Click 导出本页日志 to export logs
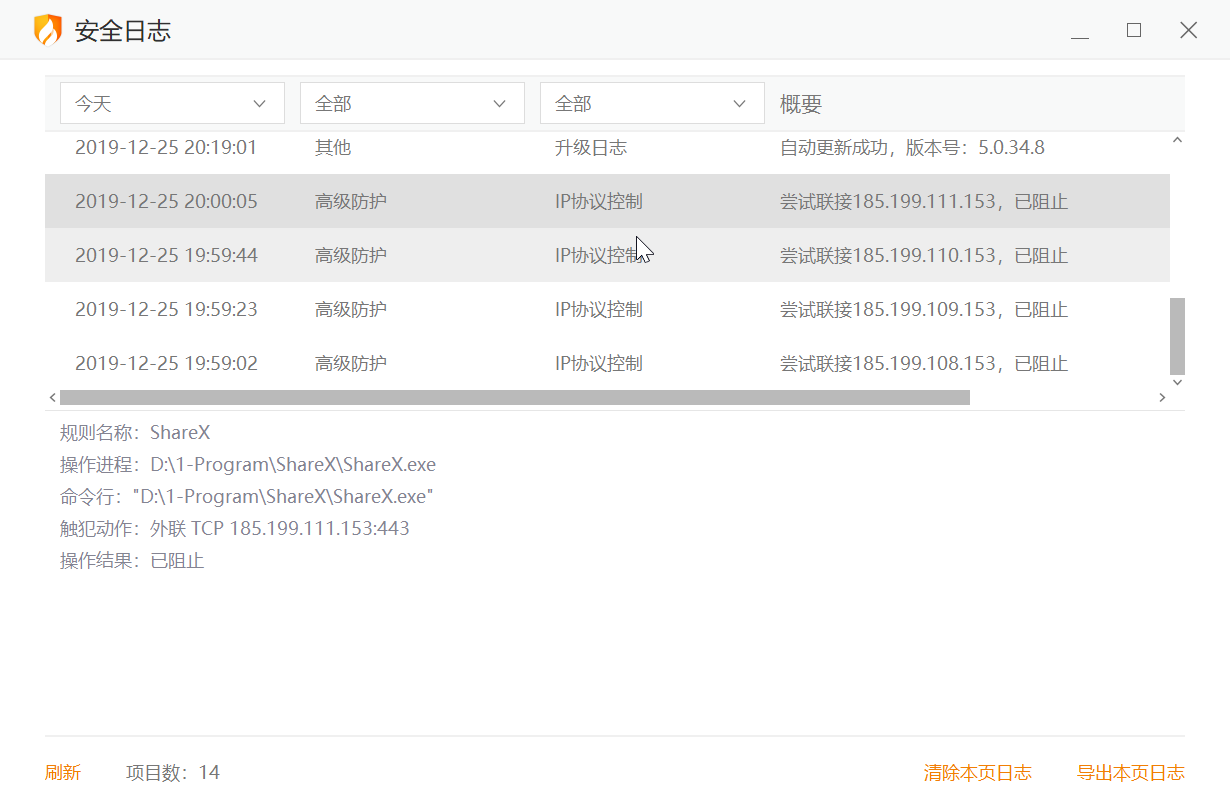1230x810 pixels. [x=1130, y=773]
